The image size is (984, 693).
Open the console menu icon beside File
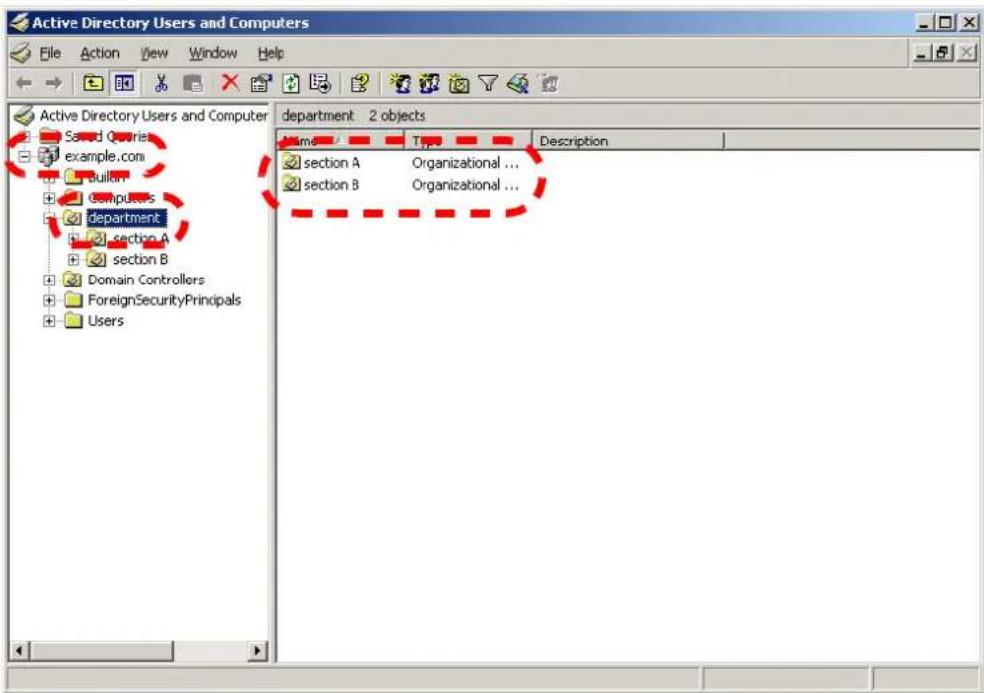[21, 53]
